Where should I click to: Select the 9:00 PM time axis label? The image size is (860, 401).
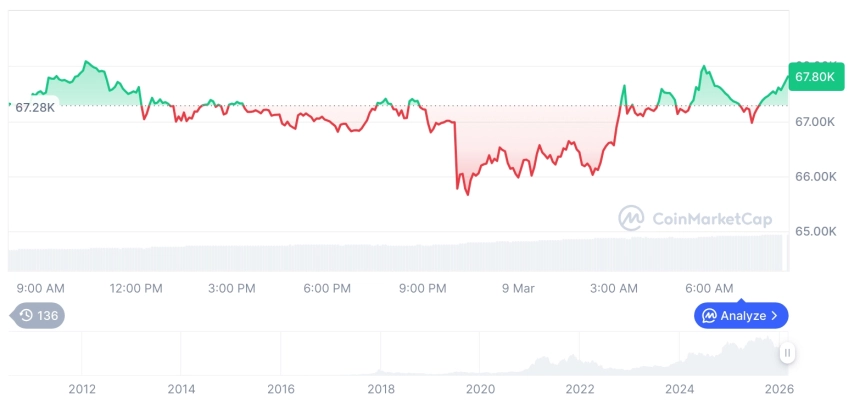click(422, 289)
